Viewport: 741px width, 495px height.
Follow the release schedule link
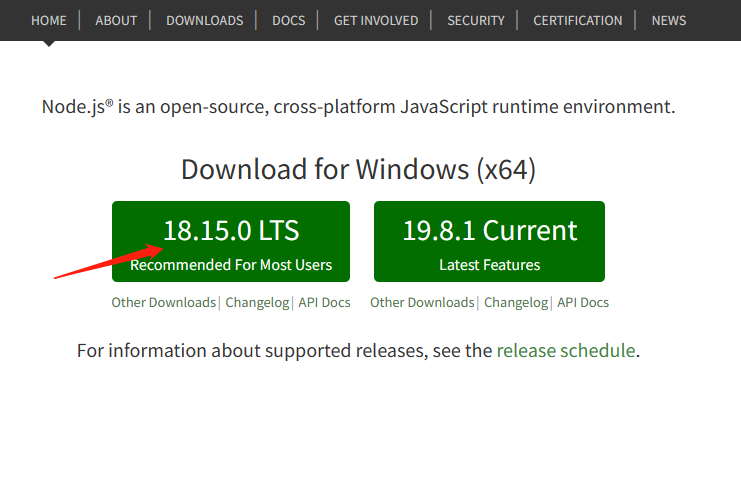coord(566,351)
